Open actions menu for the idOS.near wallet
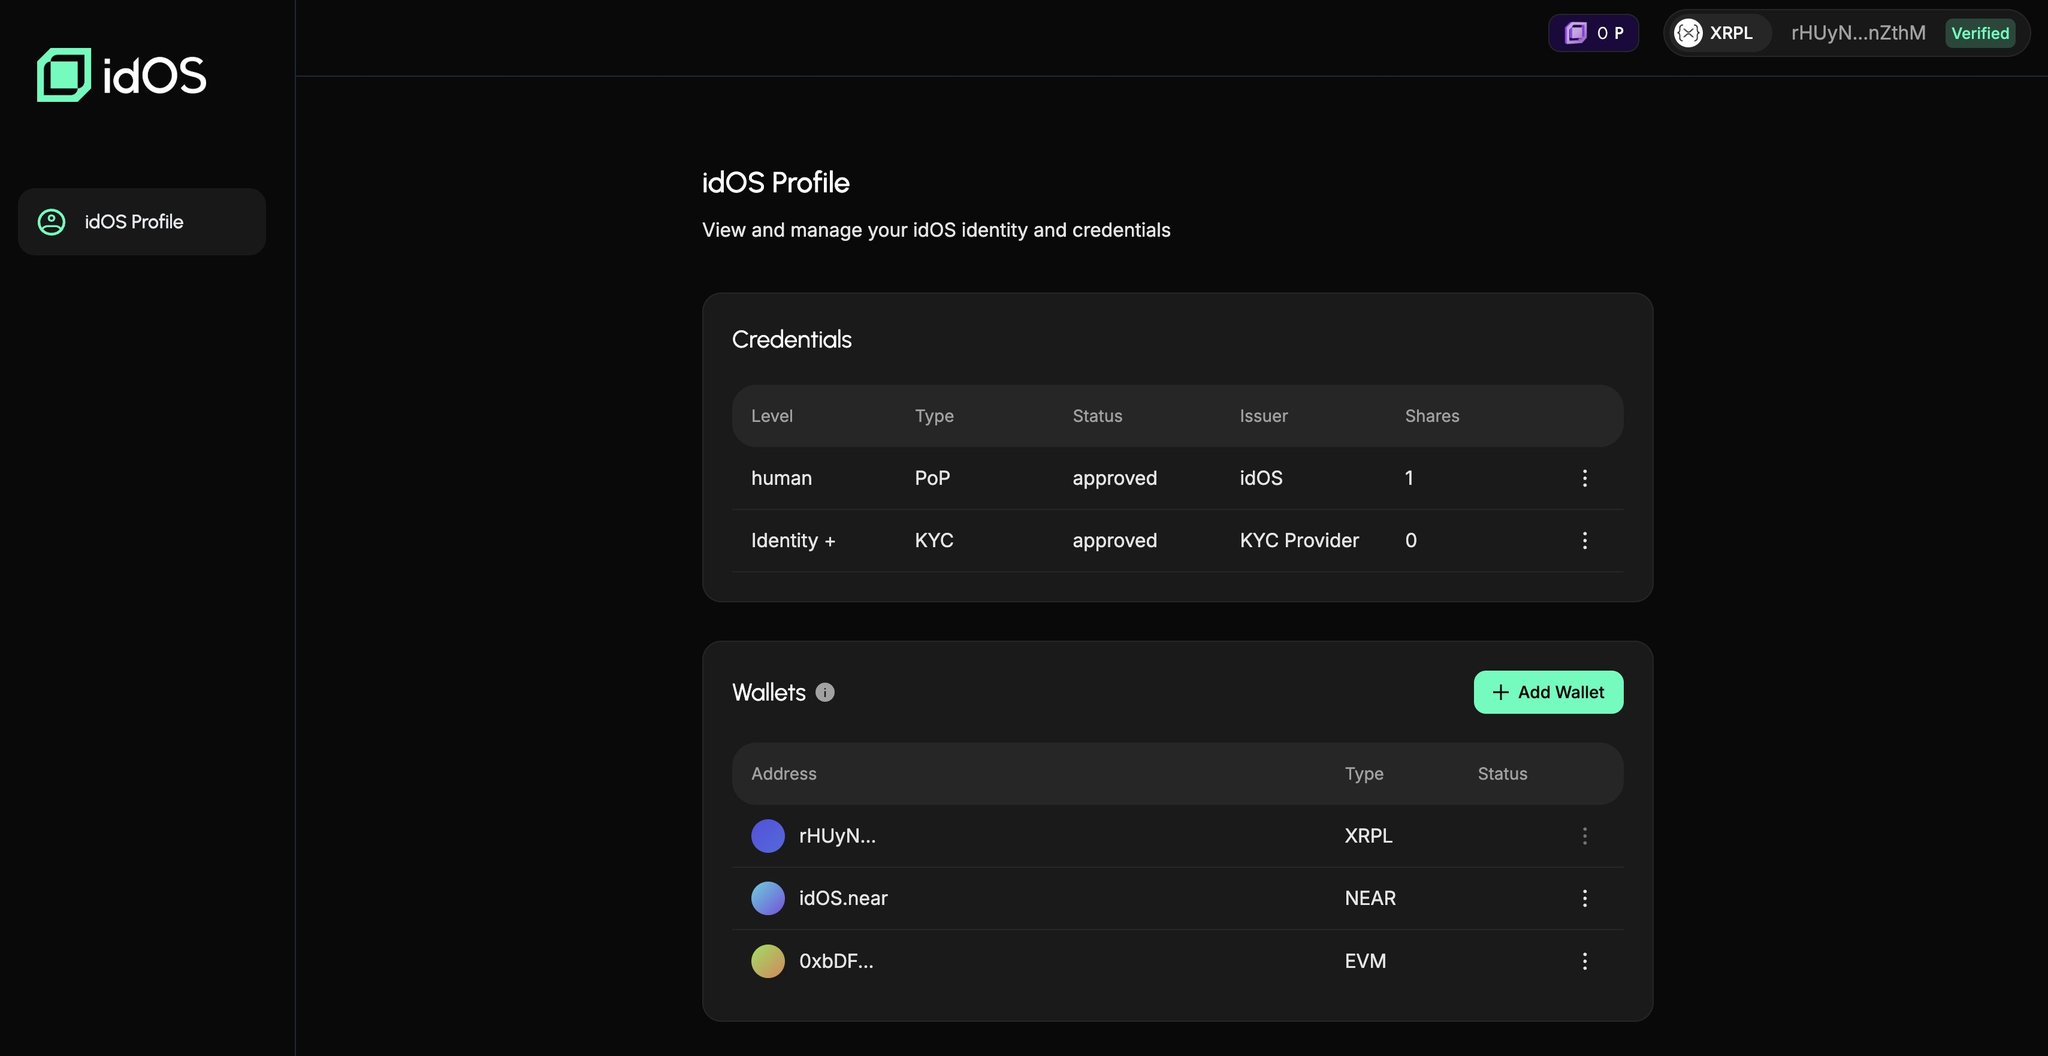 (1584, 898)
